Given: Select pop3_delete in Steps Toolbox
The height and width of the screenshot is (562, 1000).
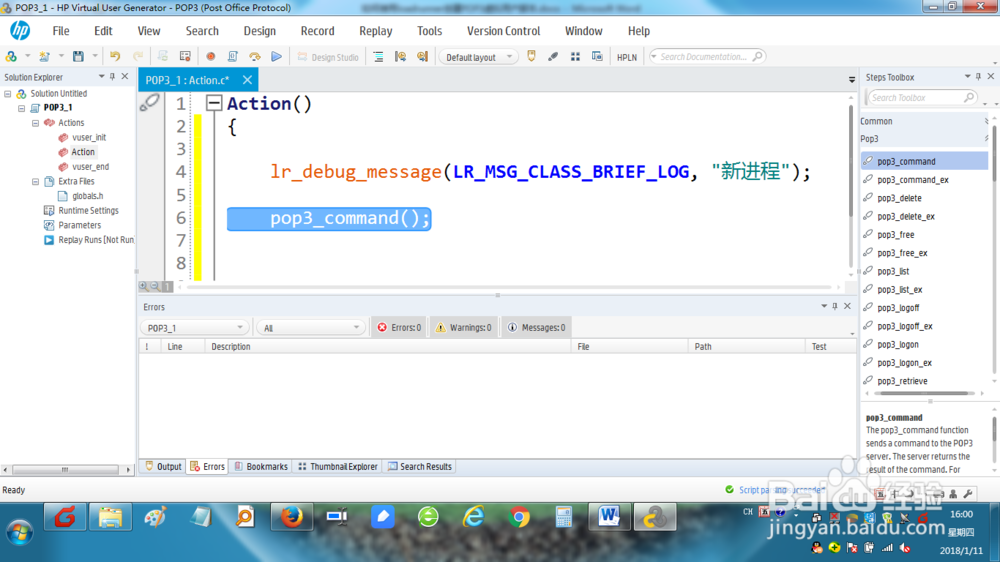Looking at the screenshot, I should (899, 198).
